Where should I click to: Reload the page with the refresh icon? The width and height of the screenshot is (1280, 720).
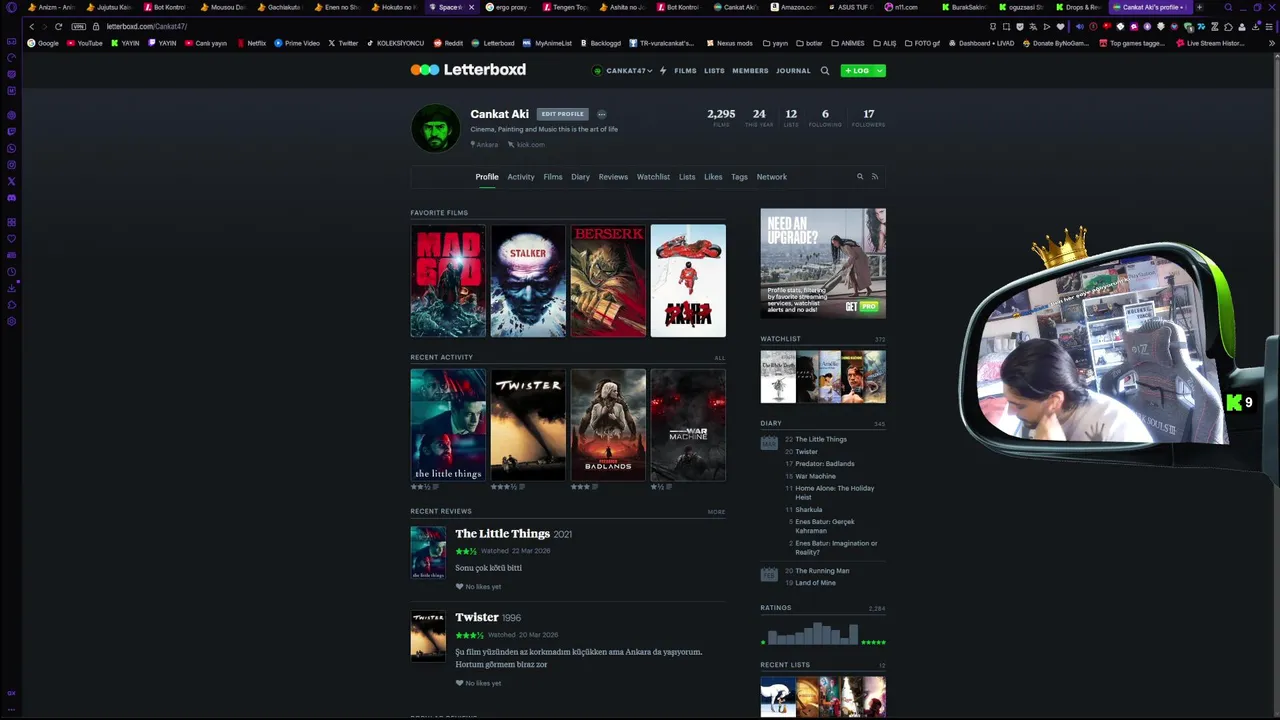point(58,26)
